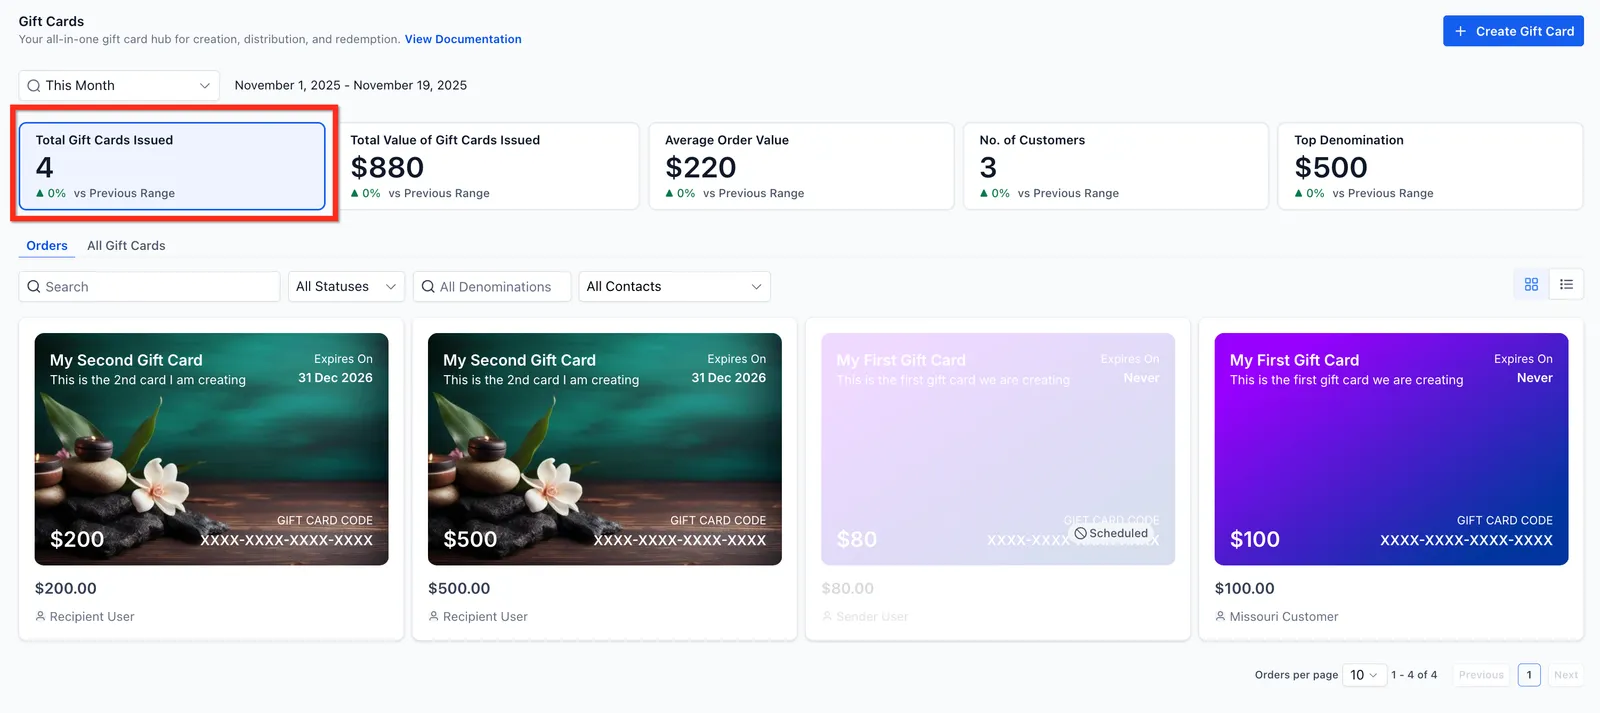Click the Scheduled status icon on faded card
This screenshot has height=713, width=1600.
click(1080, 533)
